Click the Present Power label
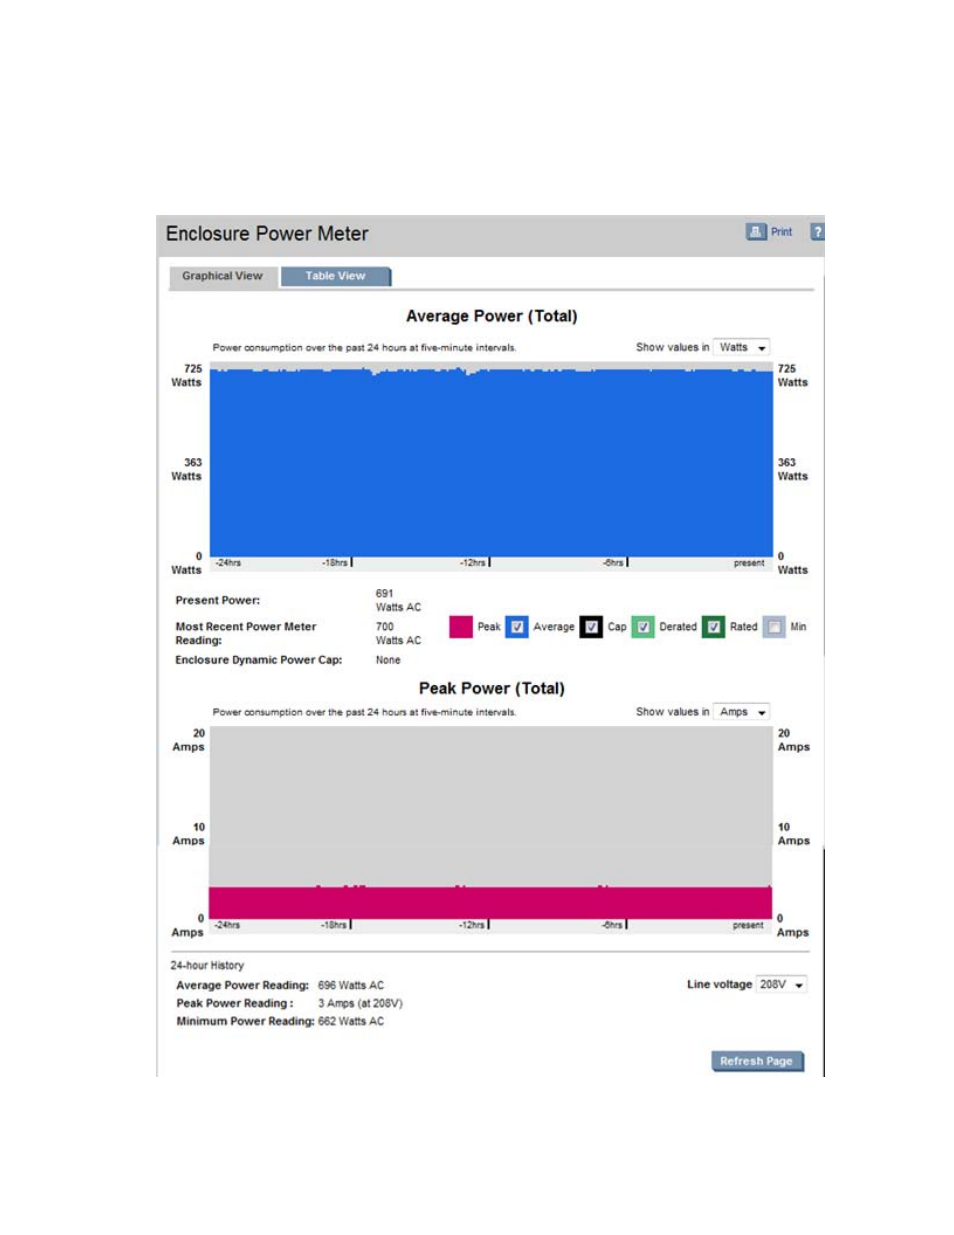This screenshot has height=1235, width=954. pos(217,601)
